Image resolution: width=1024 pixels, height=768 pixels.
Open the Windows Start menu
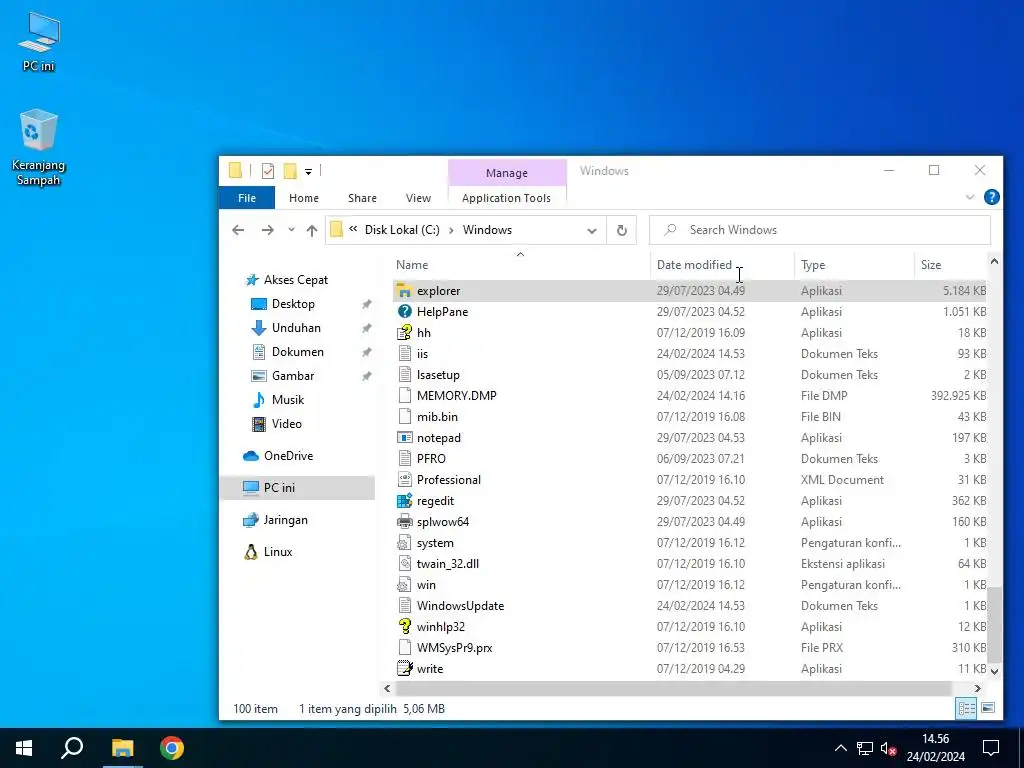(24, 748)
